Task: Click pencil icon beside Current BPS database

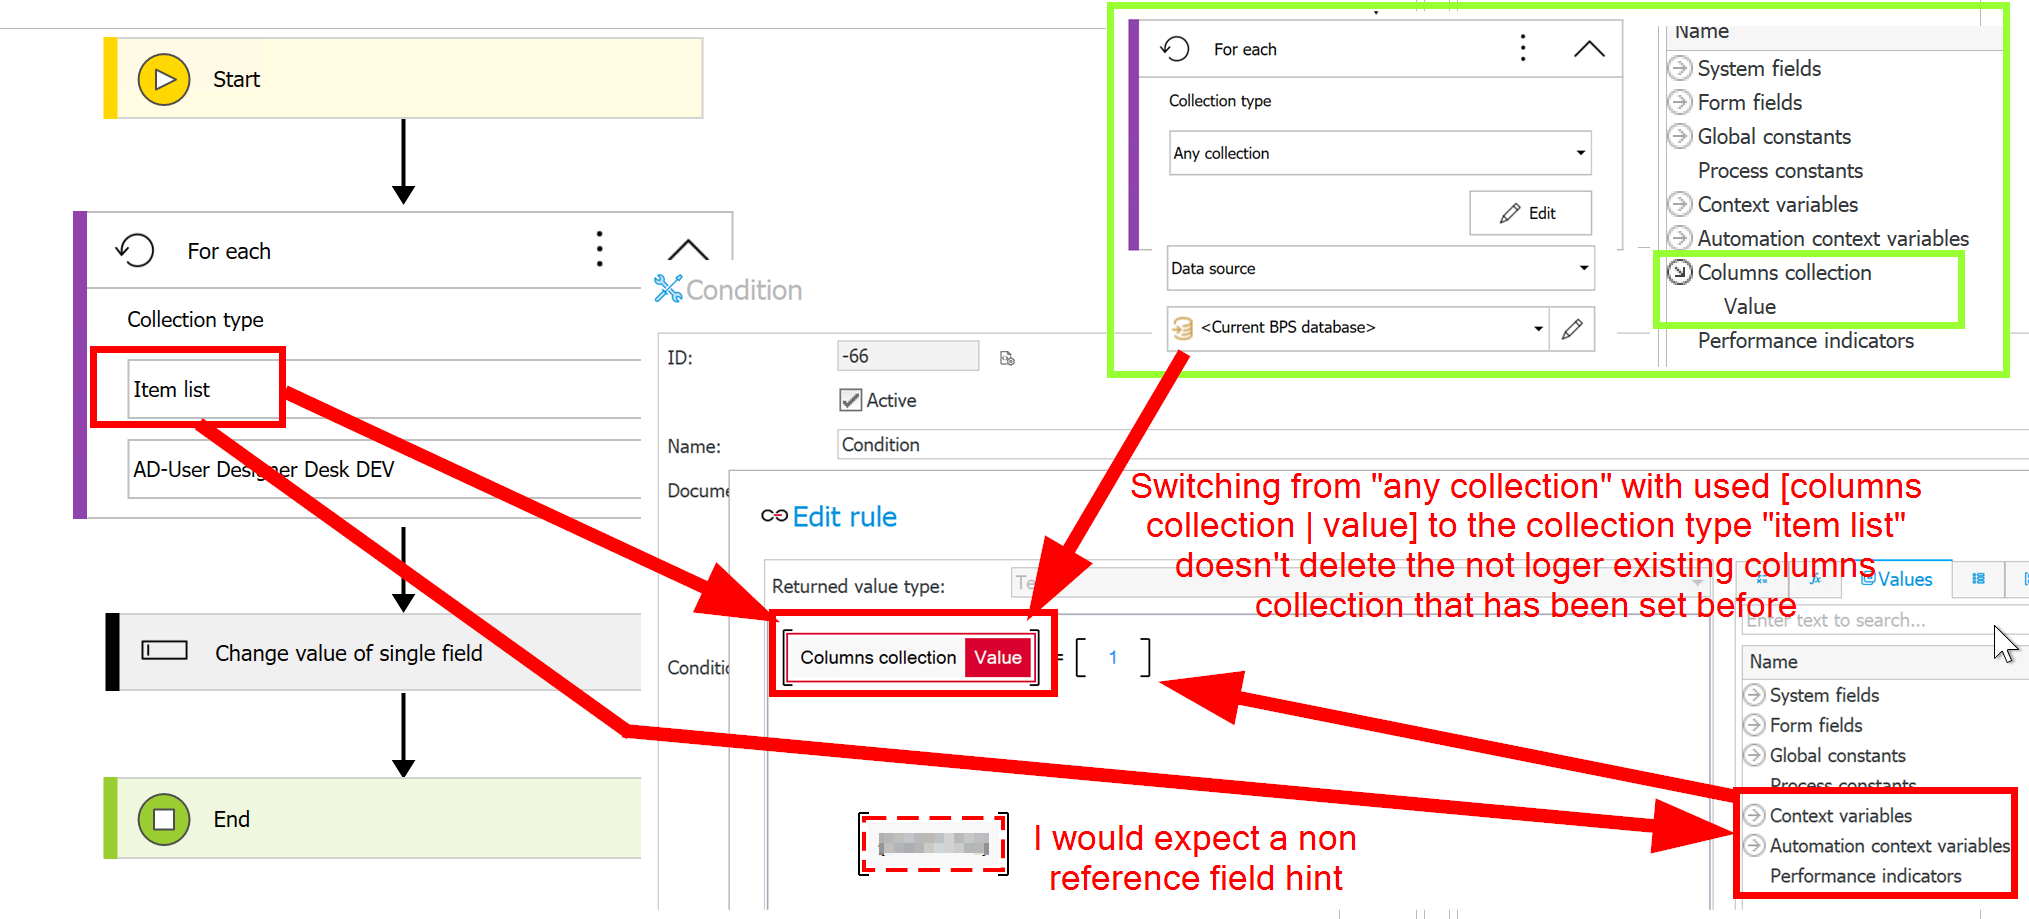Action: click(x=1572, y=329)
